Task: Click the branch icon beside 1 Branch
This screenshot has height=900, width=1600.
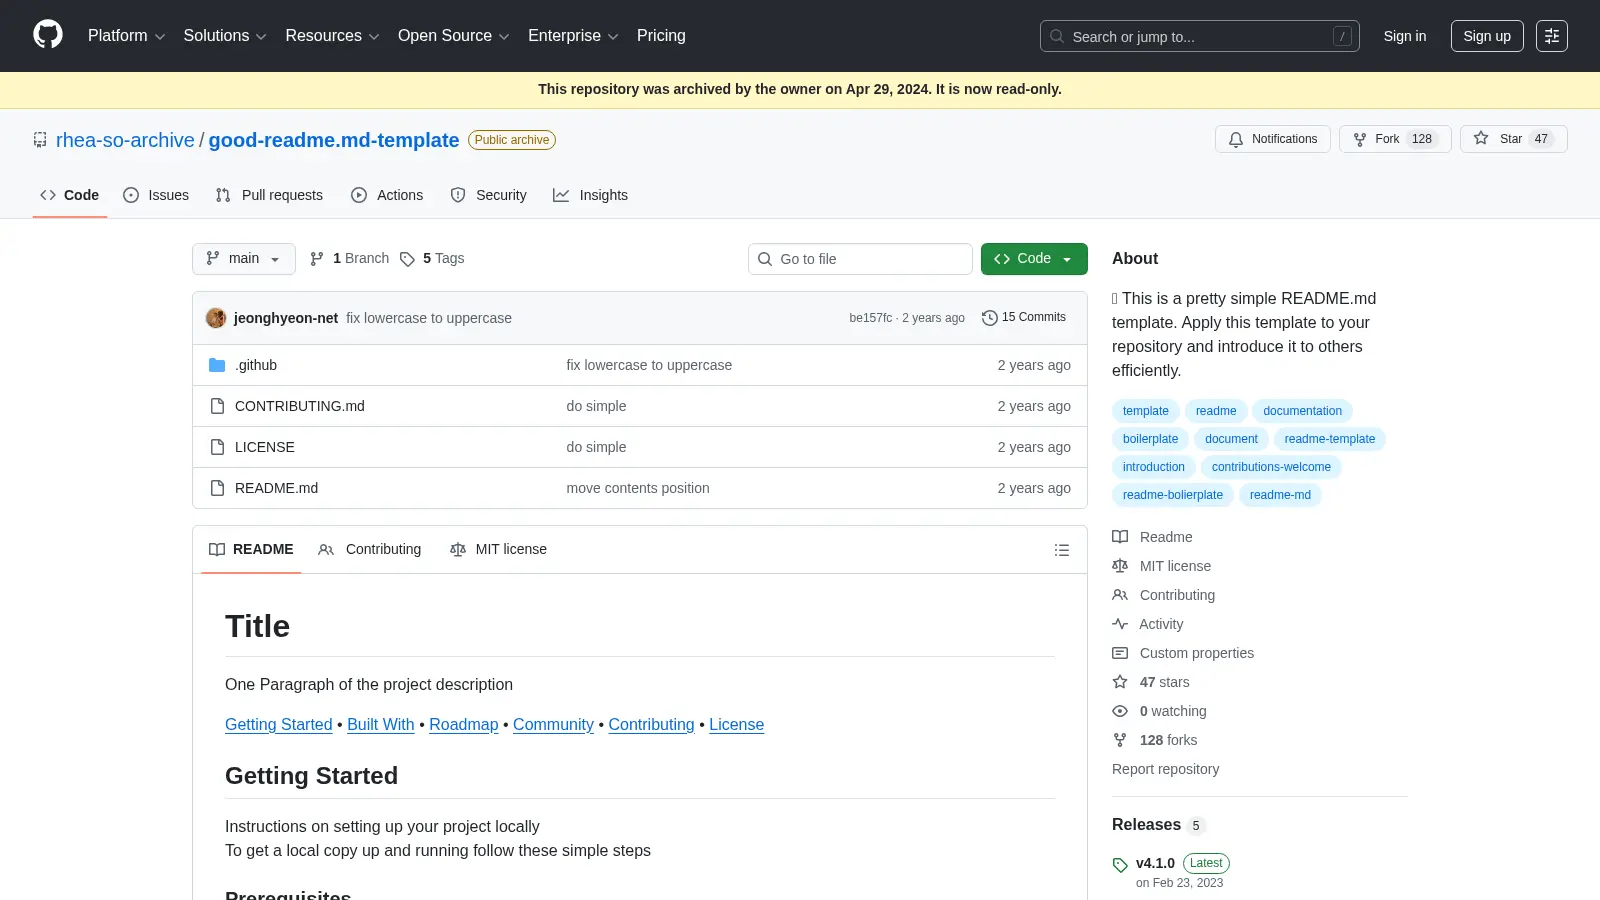Action: pos(317,258)
